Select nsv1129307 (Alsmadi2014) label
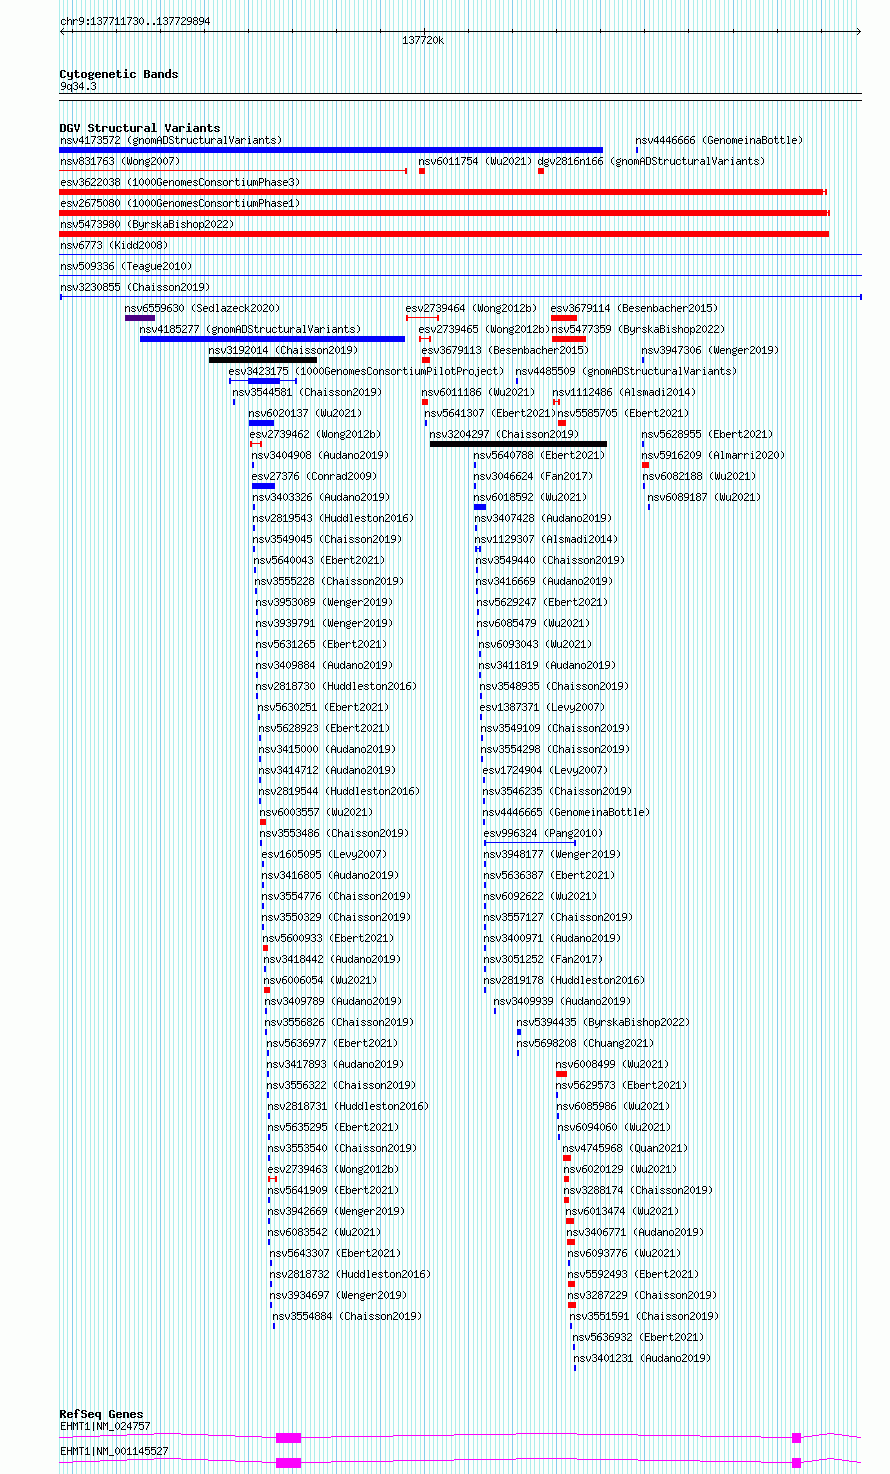The image size is (890, 1474). 546,540
